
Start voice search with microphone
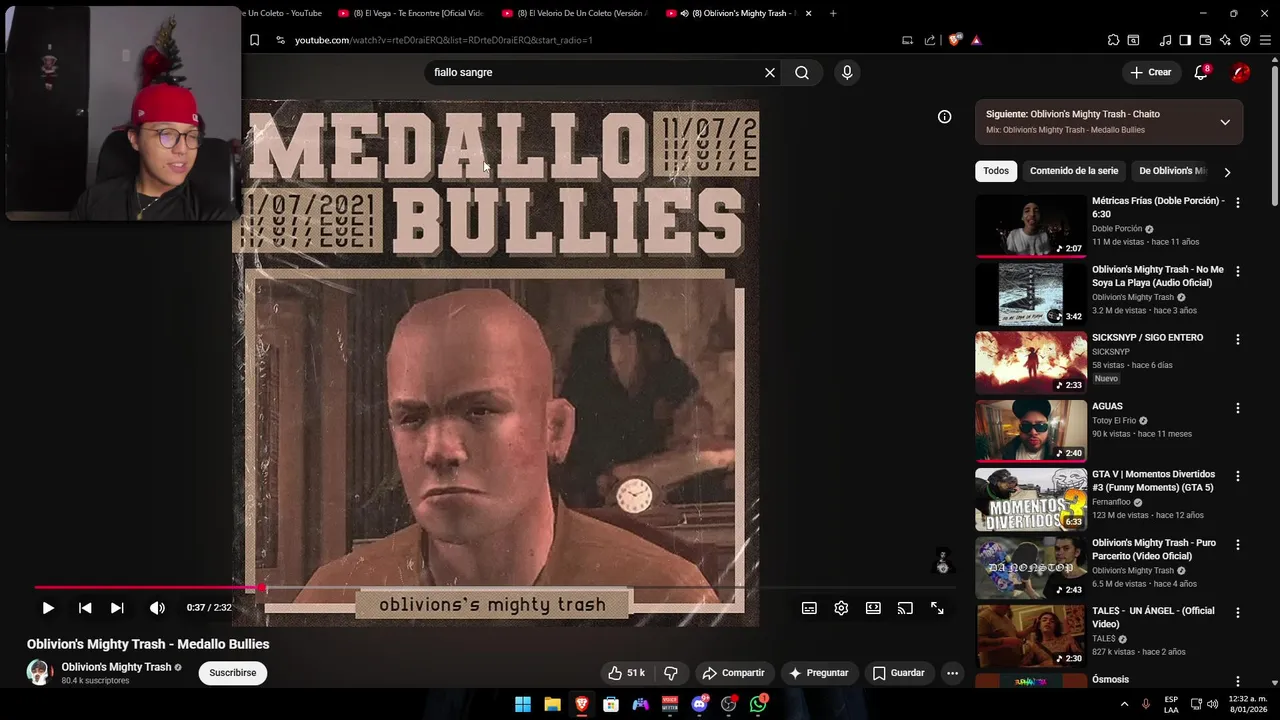click(x=847, y=72)
